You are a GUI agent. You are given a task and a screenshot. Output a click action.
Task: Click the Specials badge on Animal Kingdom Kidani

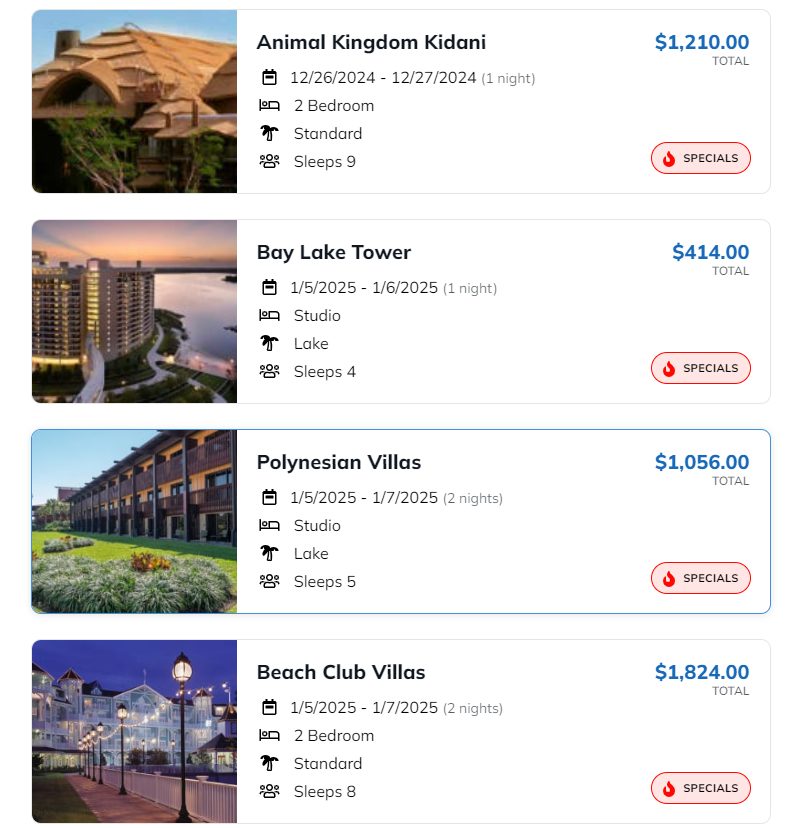[700, 158]
